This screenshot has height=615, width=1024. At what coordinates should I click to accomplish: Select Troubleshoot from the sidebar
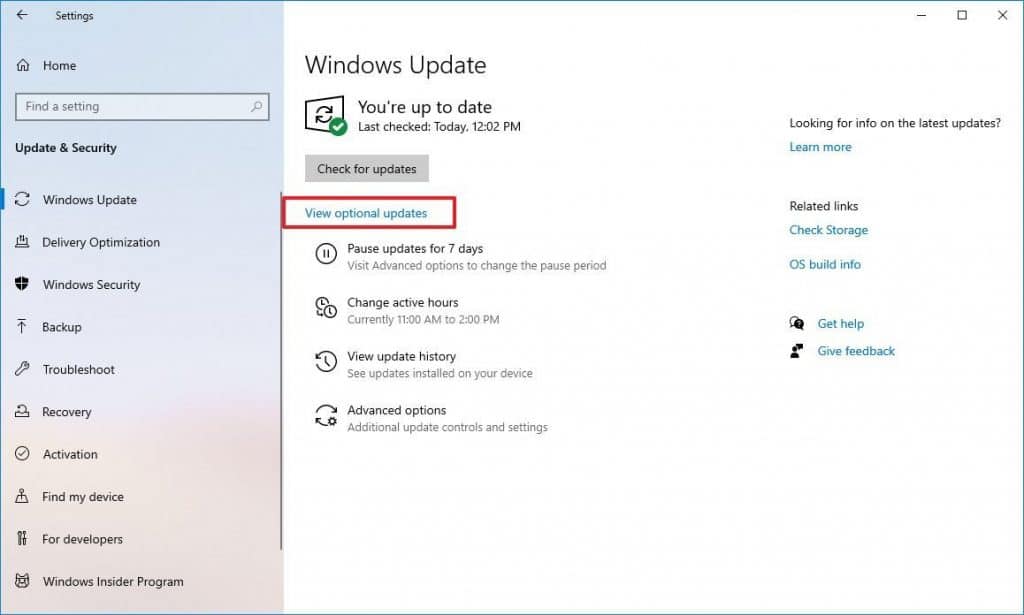point(78,369)
